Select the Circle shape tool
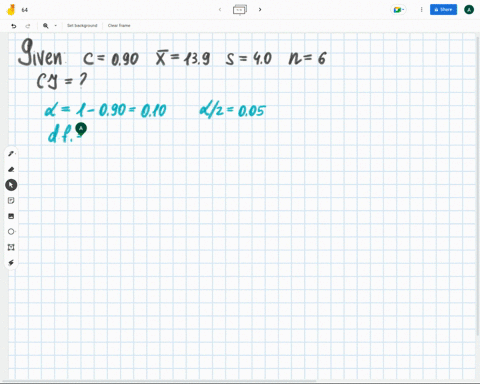Viewport: 480px width, 384px height. [x=11, y=231]
